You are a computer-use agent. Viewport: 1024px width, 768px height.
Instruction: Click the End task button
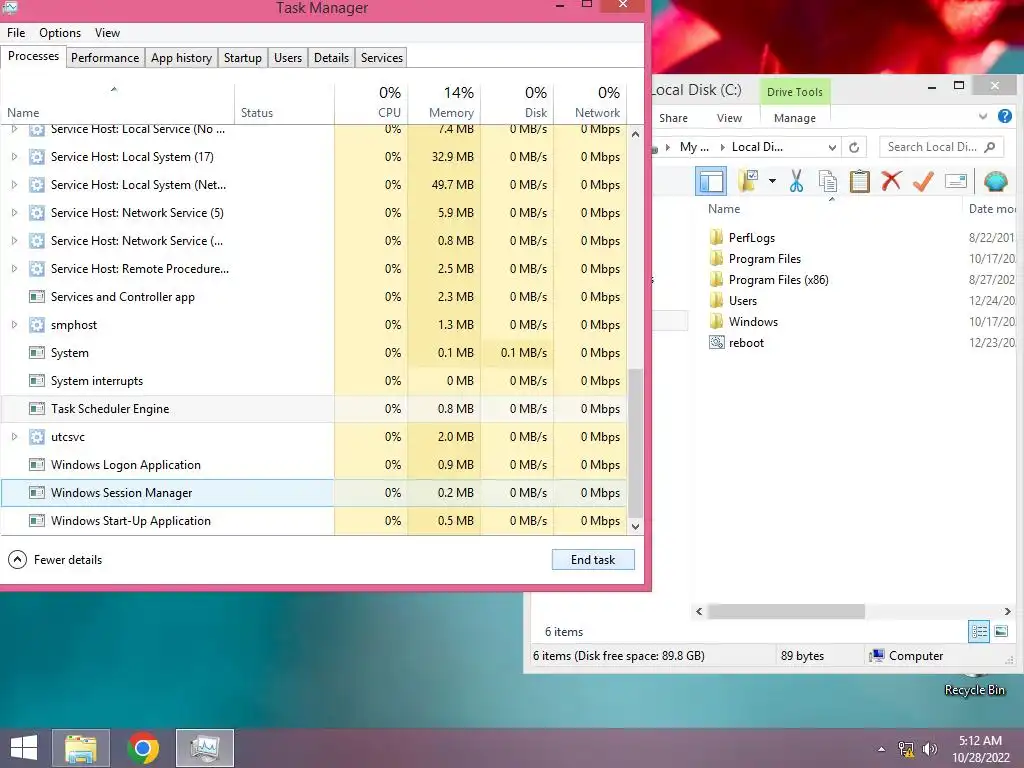593,560
